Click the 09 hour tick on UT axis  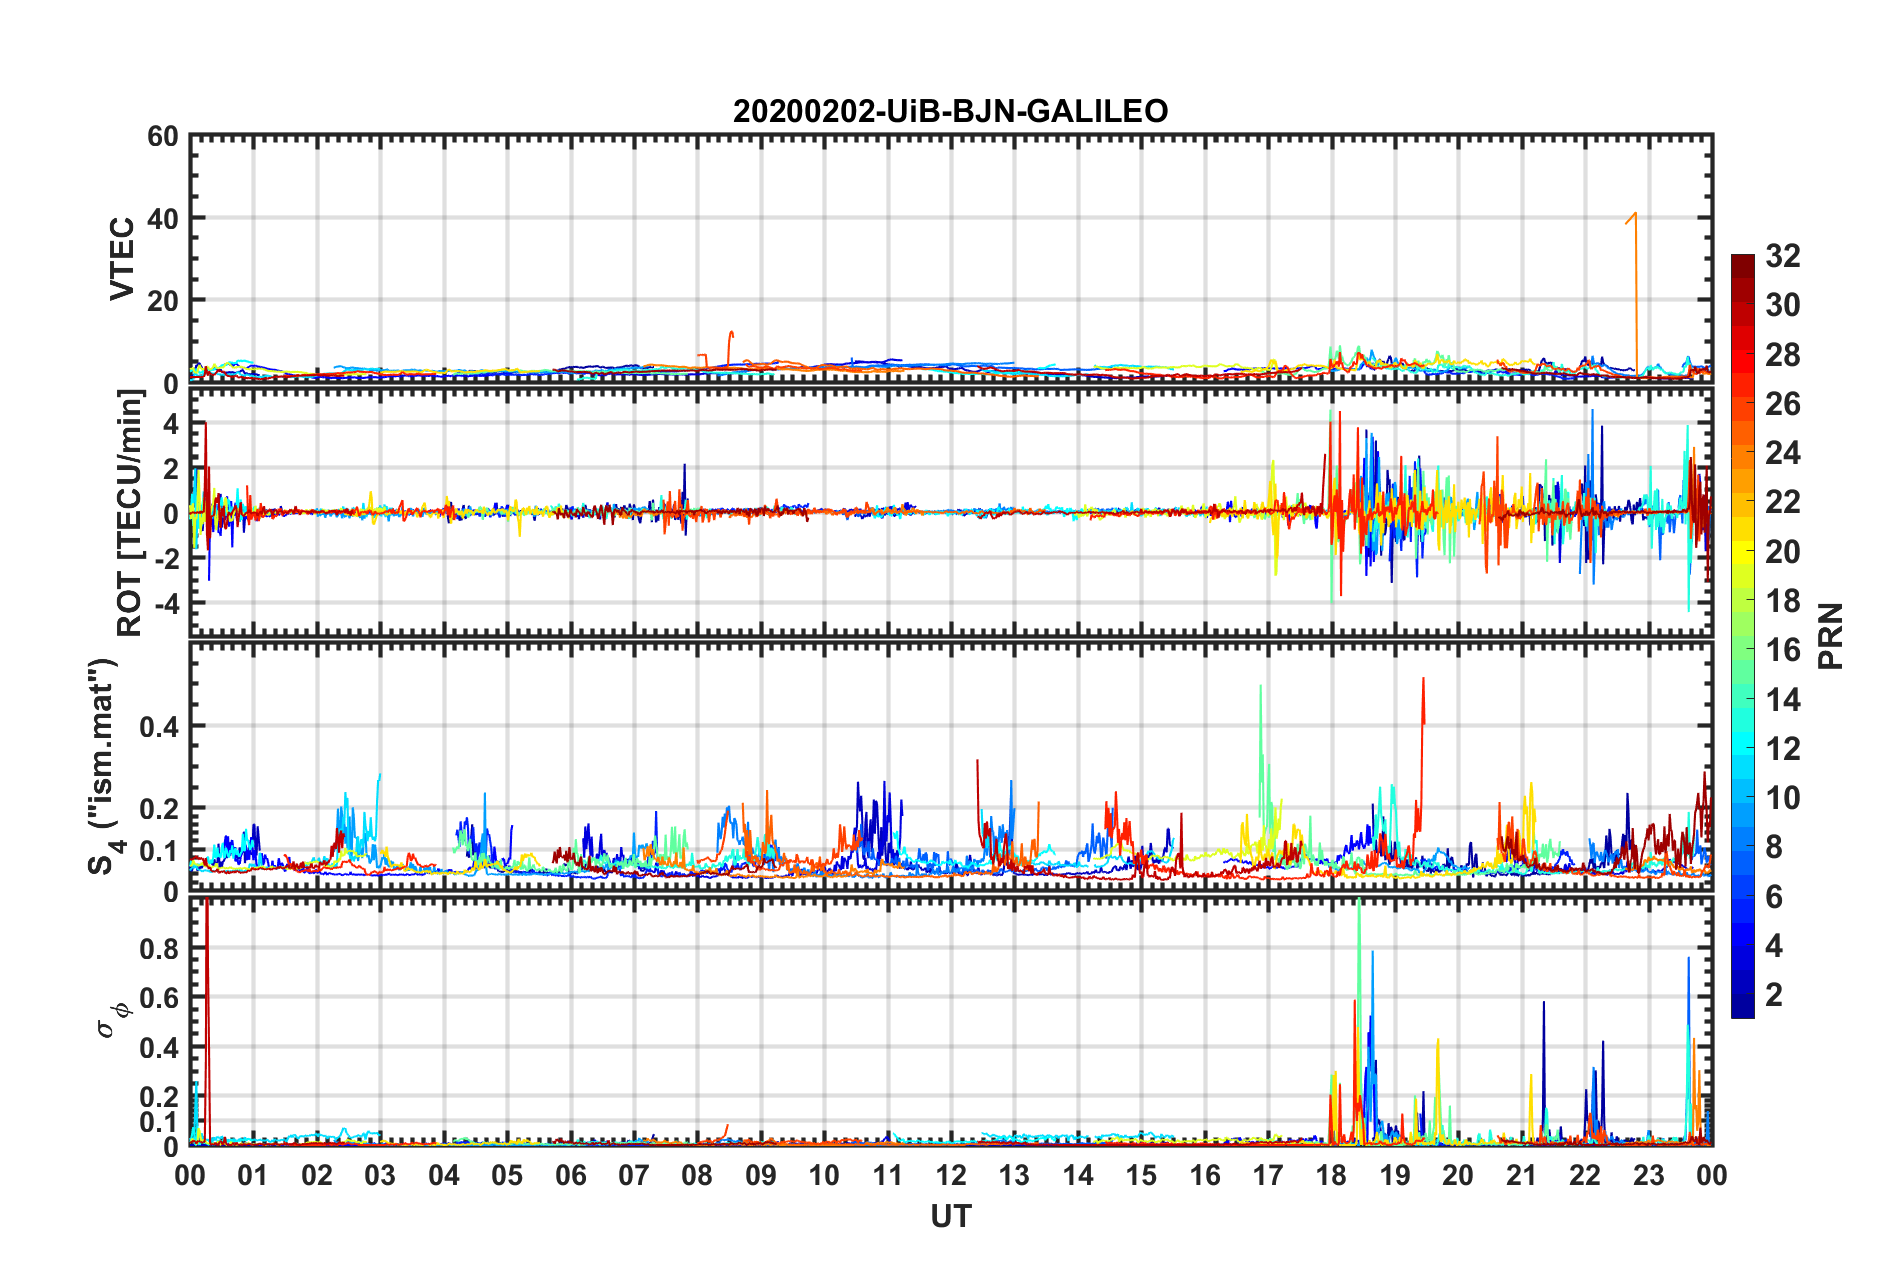[761, 1176]
